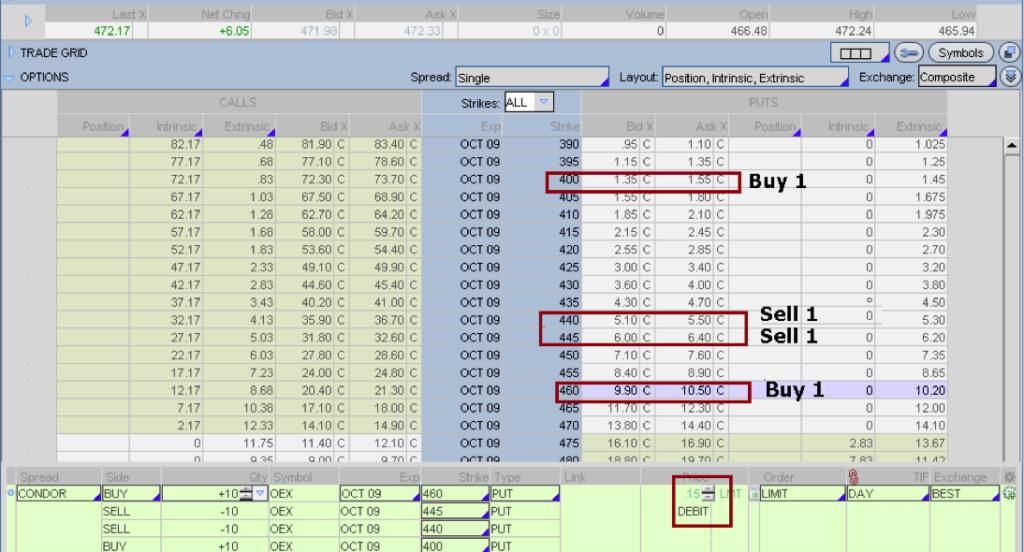Open the order Strike 460 dropdown
The image size is (1024, 552).
click(x=455, y=494)
